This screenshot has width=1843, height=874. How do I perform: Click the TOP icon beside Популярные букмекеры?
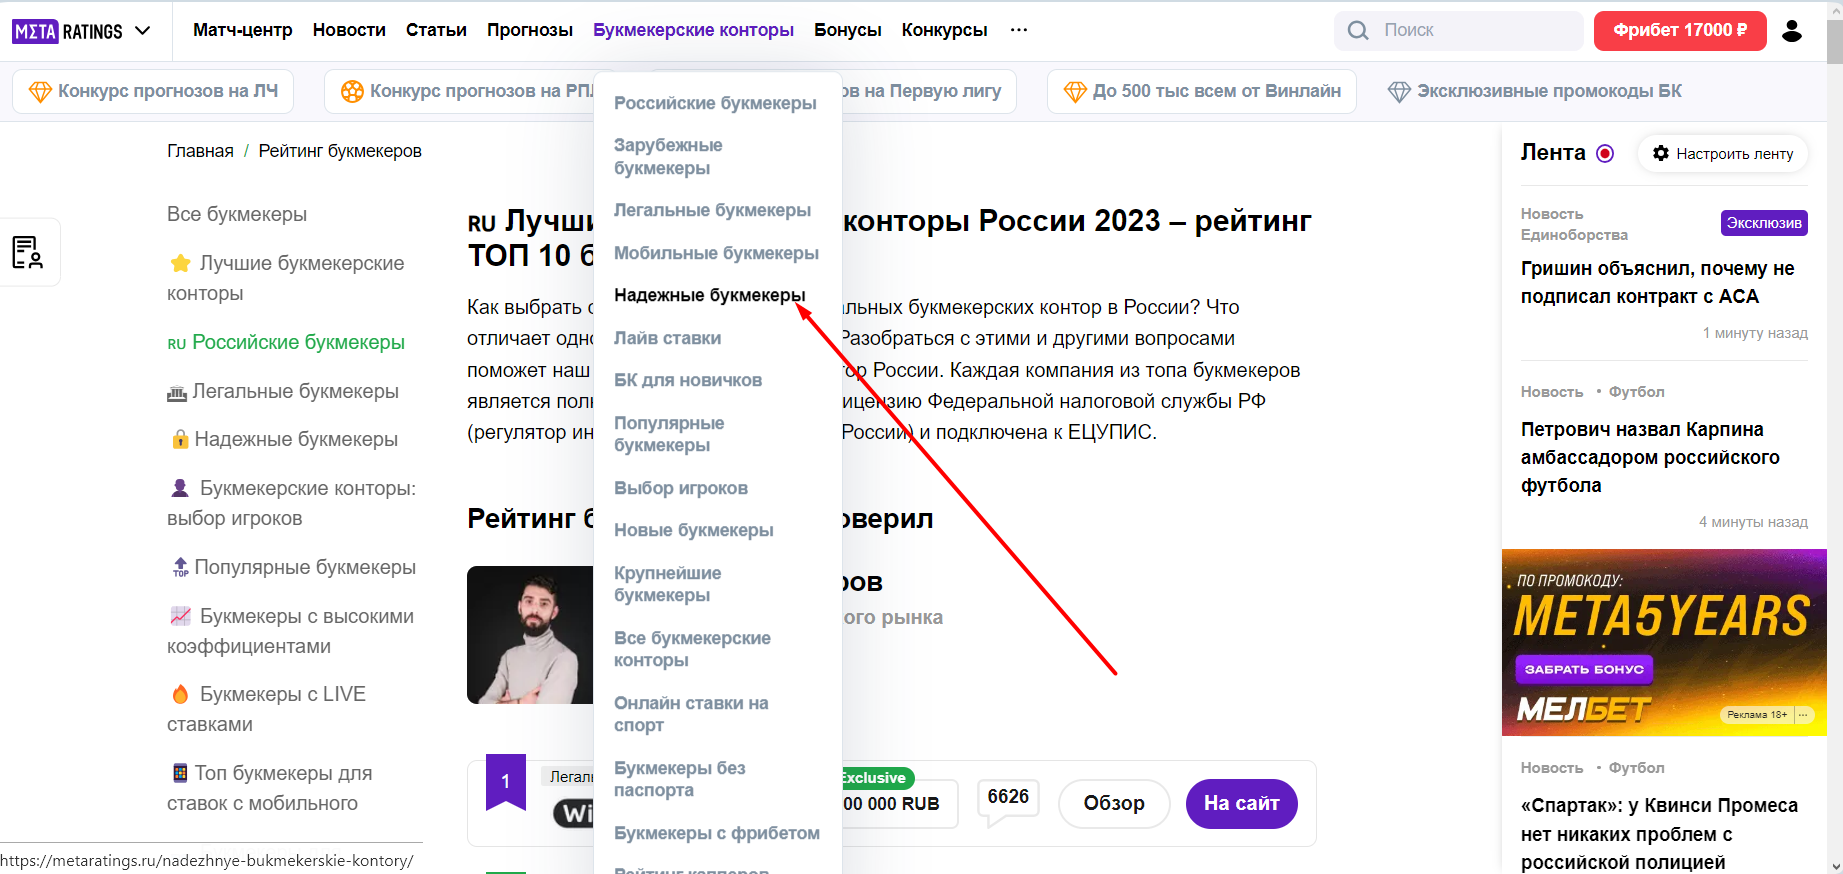coord(180,567)
